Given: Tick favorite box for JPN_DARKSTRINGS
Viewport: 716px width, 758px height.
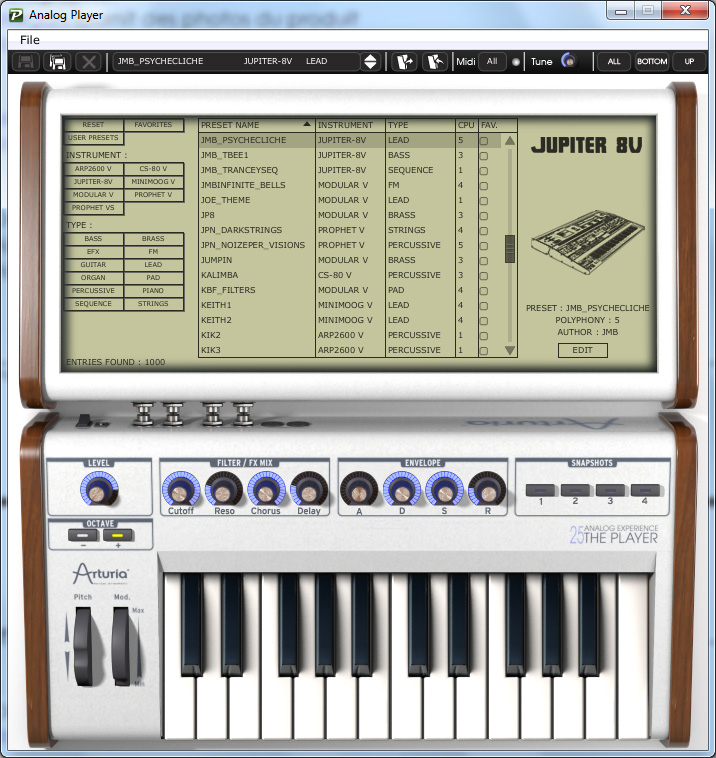Looking at the screenshot, I should click(x=483, y=231).
